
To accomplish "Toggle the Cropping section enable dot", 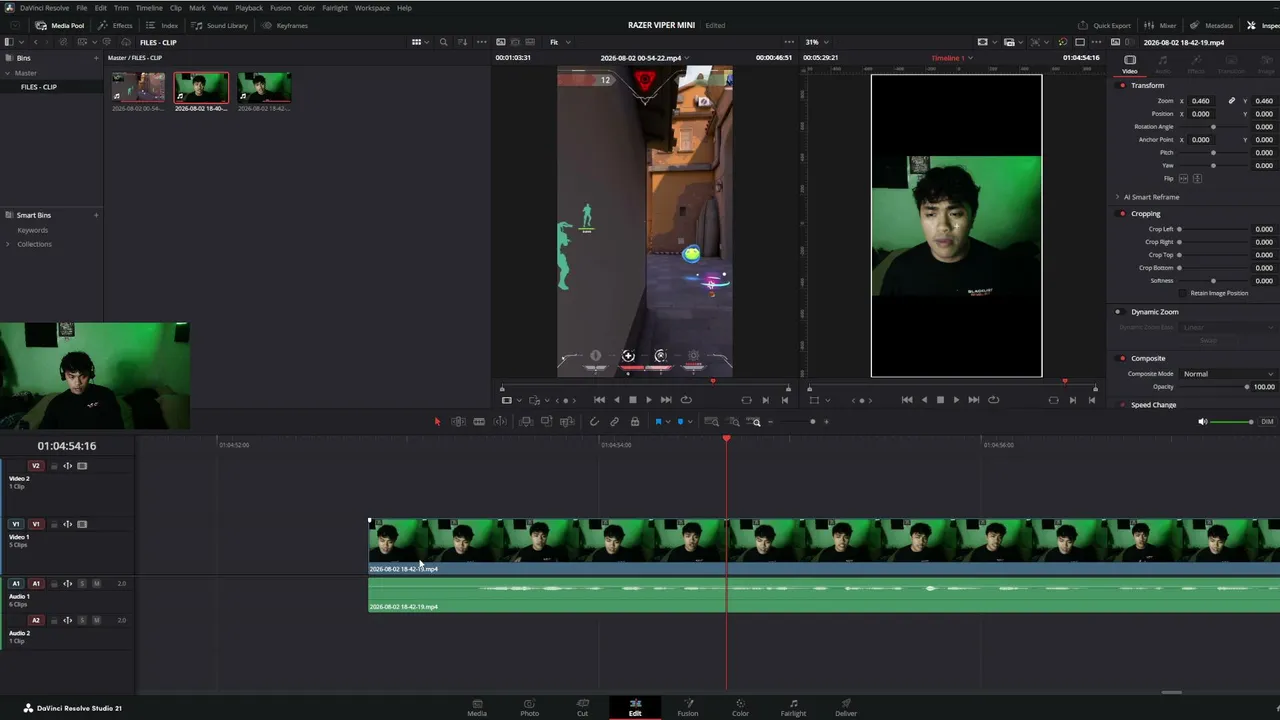I will tap(1122, 213).
